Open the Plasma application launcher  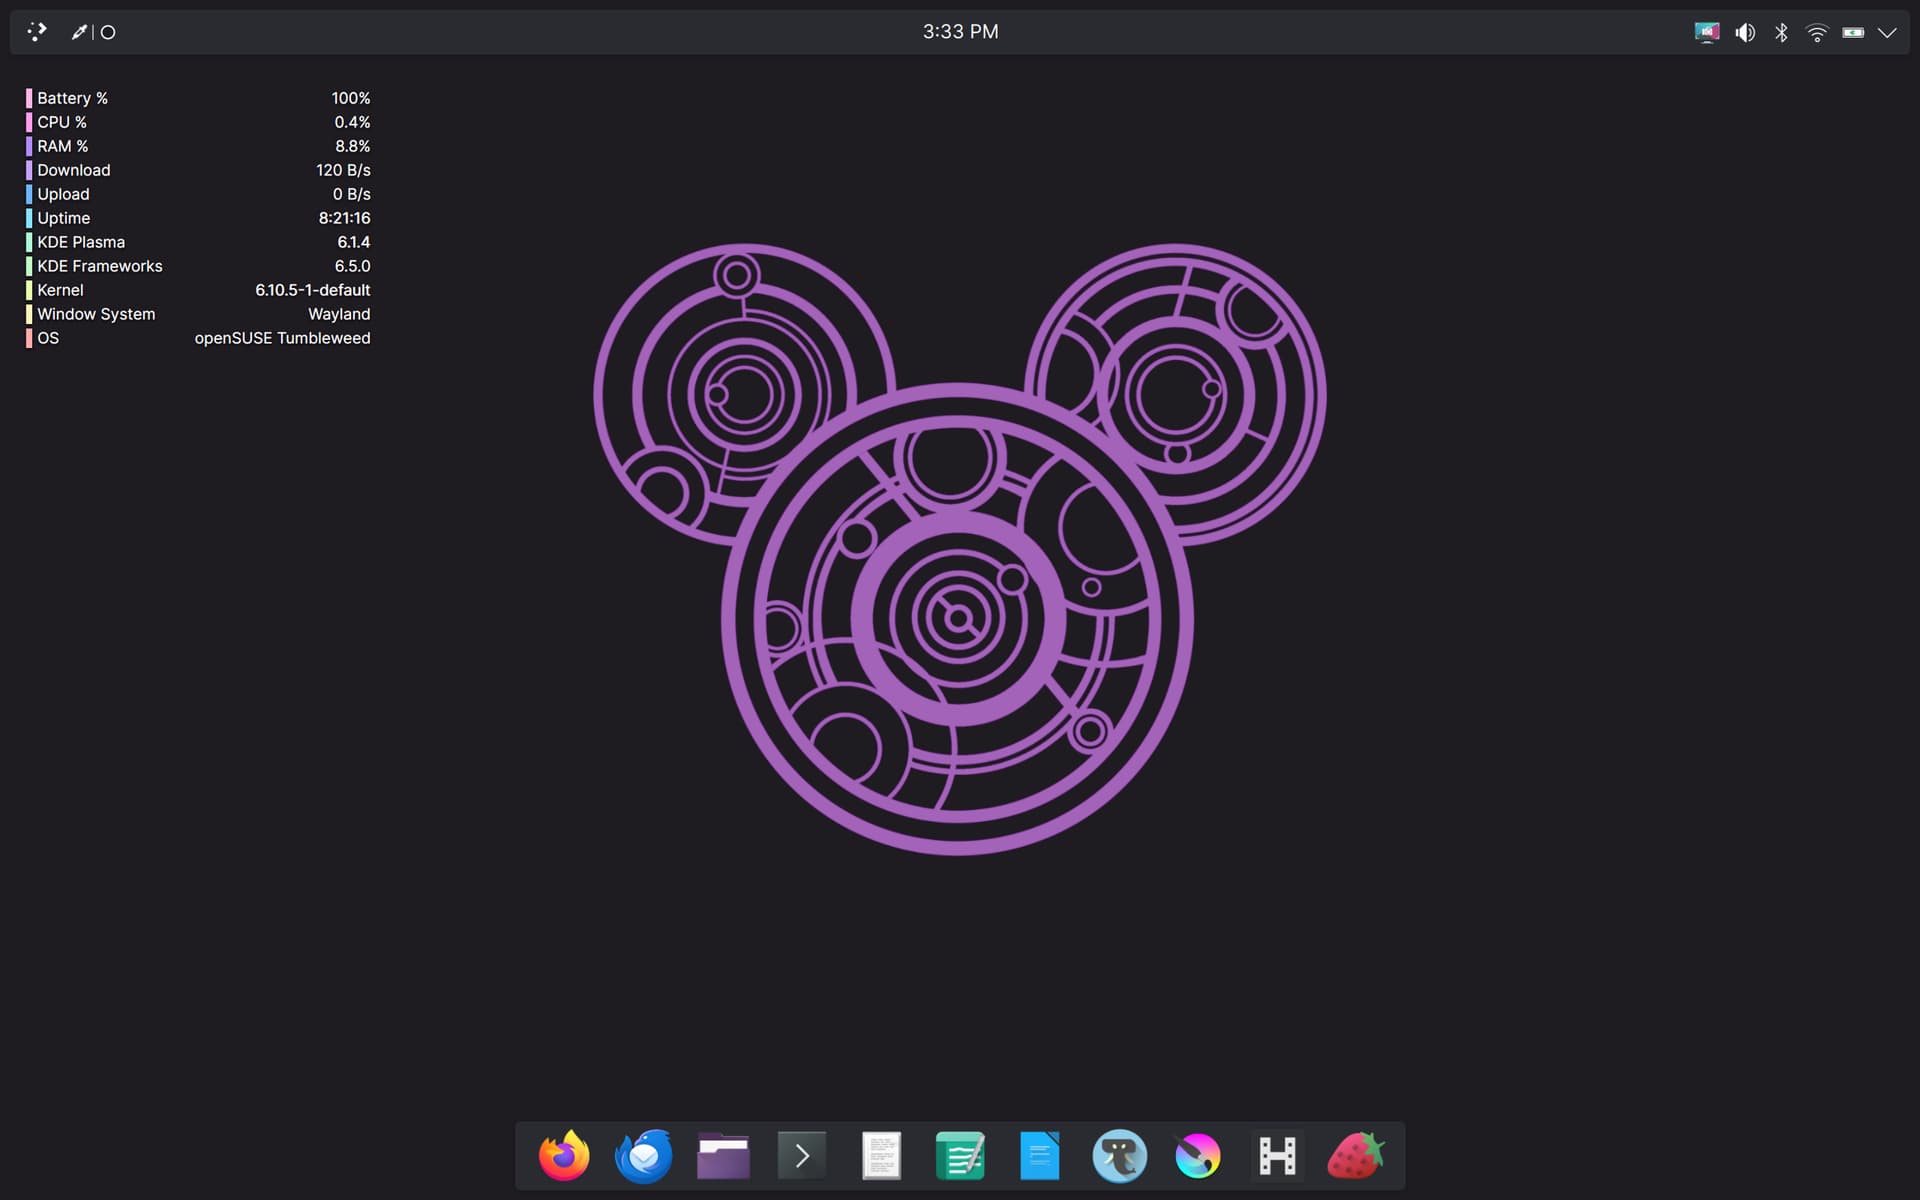(37, 32)
